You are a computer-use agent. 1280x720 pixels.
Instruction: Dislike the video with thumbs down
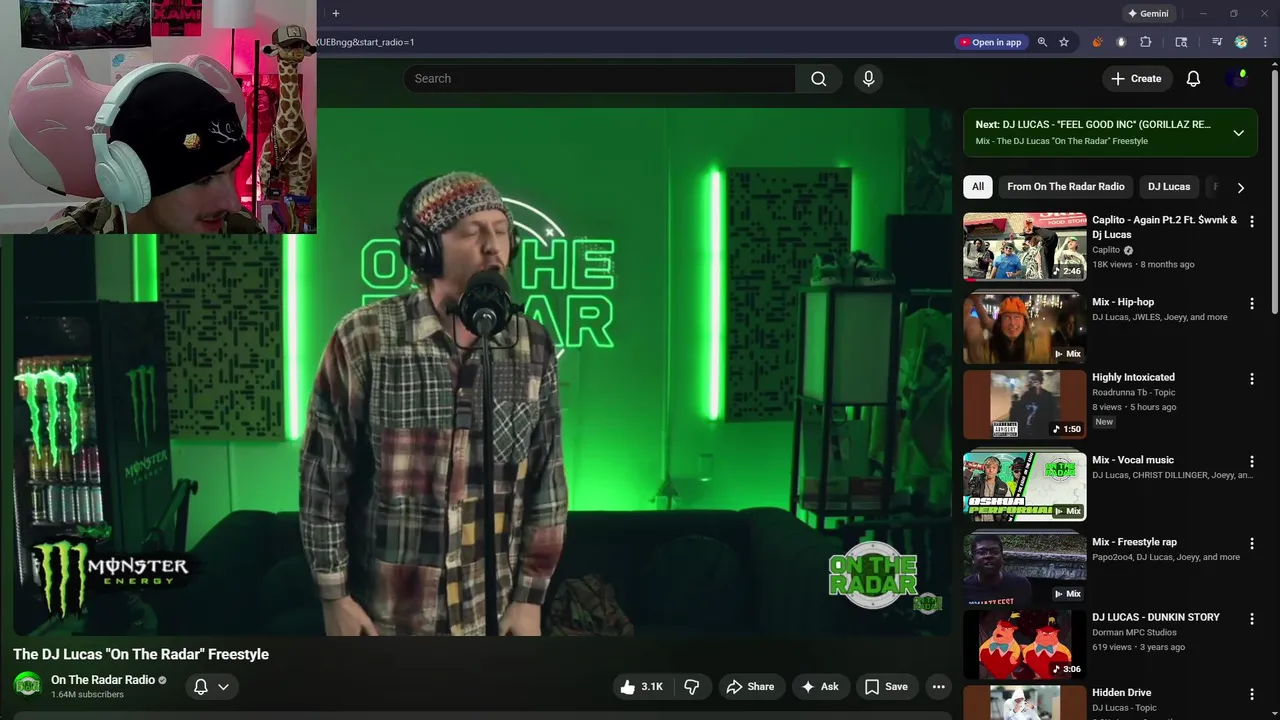click(692, 686)
